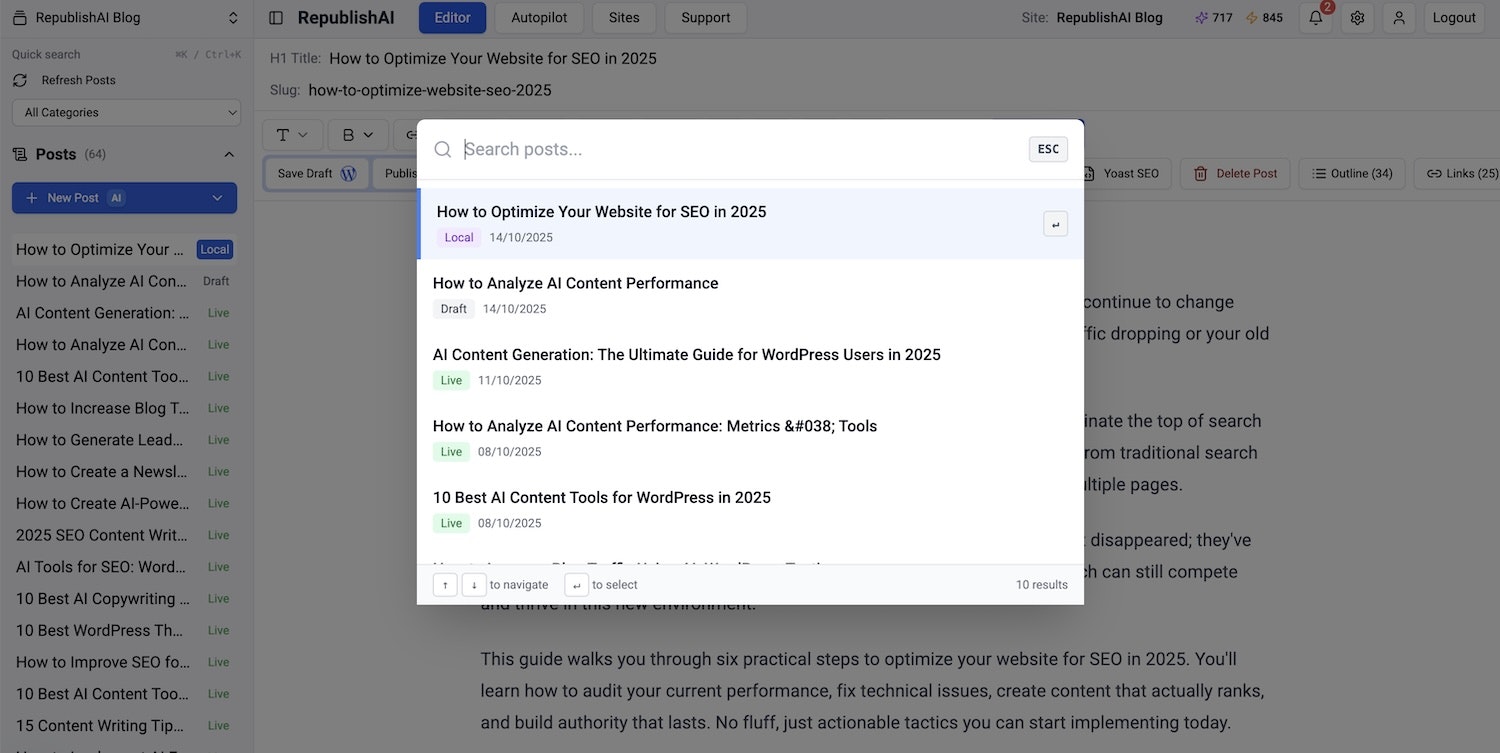Switch to the Autopilot tab
The width and height of the screenshot is (1500, 753).
[x=539, y=18]
